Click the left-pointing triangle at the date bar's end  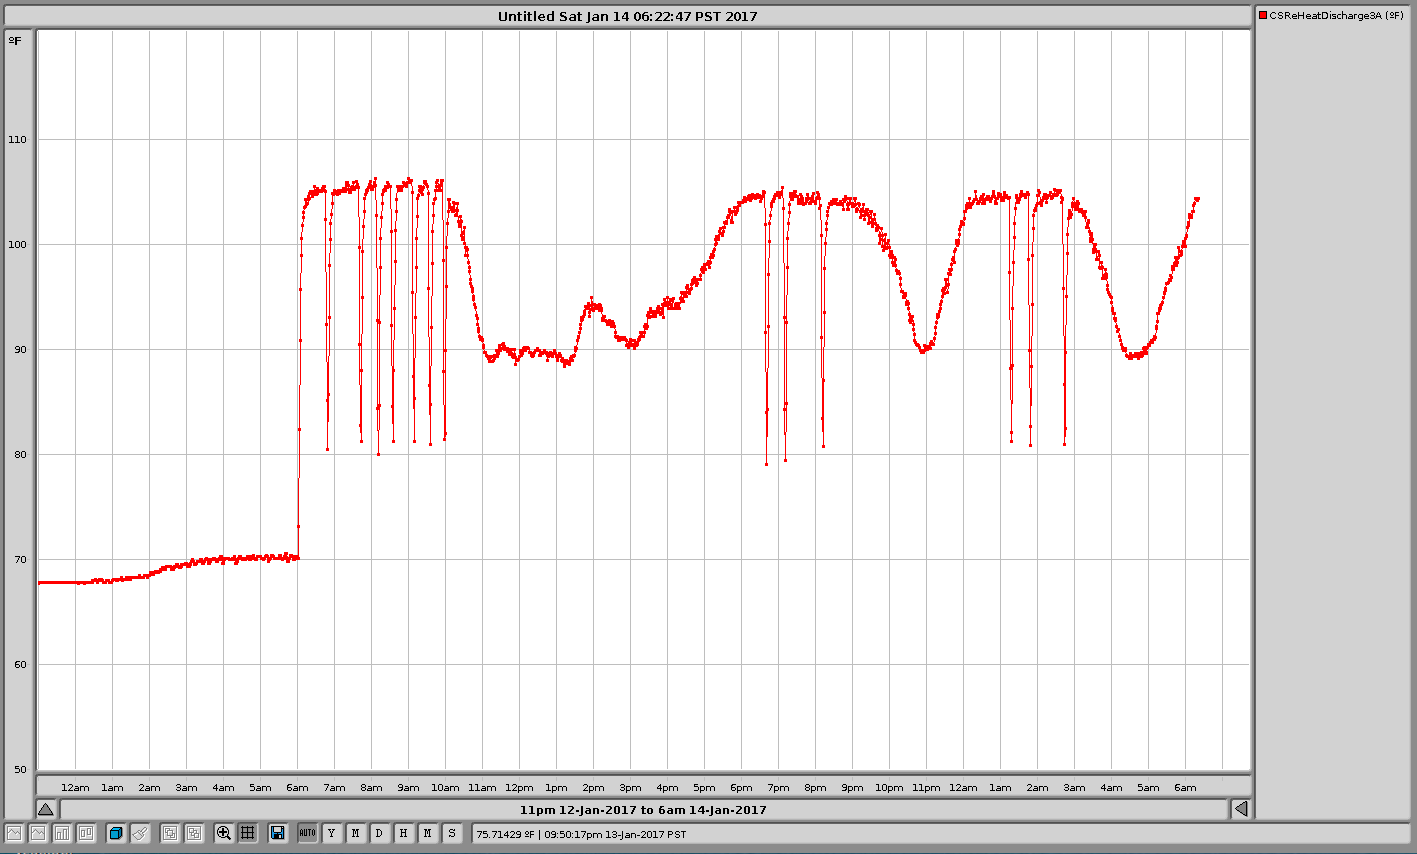(x=1240, y=809)
